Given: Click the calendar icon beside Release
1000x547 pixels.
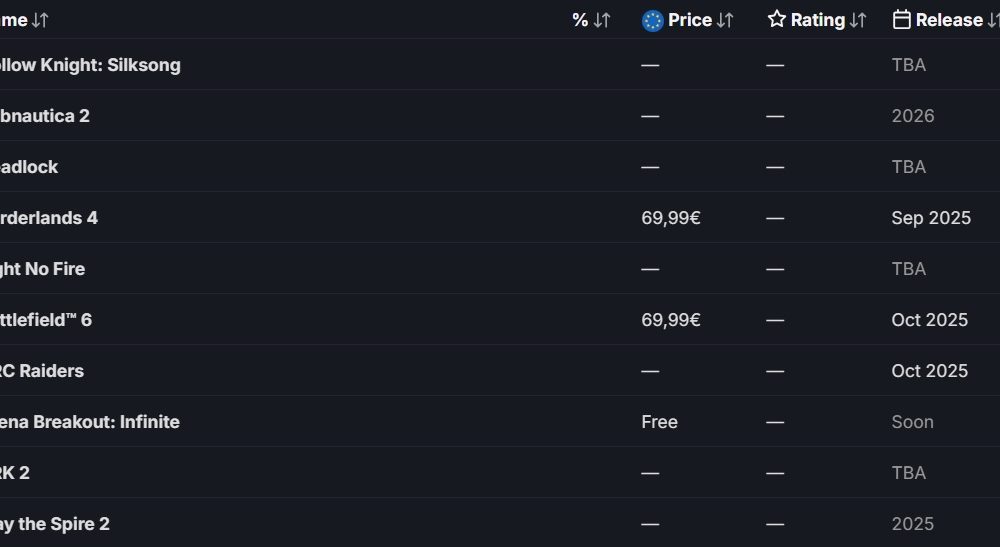Looking at the screenshot, I should pos(901,19).
